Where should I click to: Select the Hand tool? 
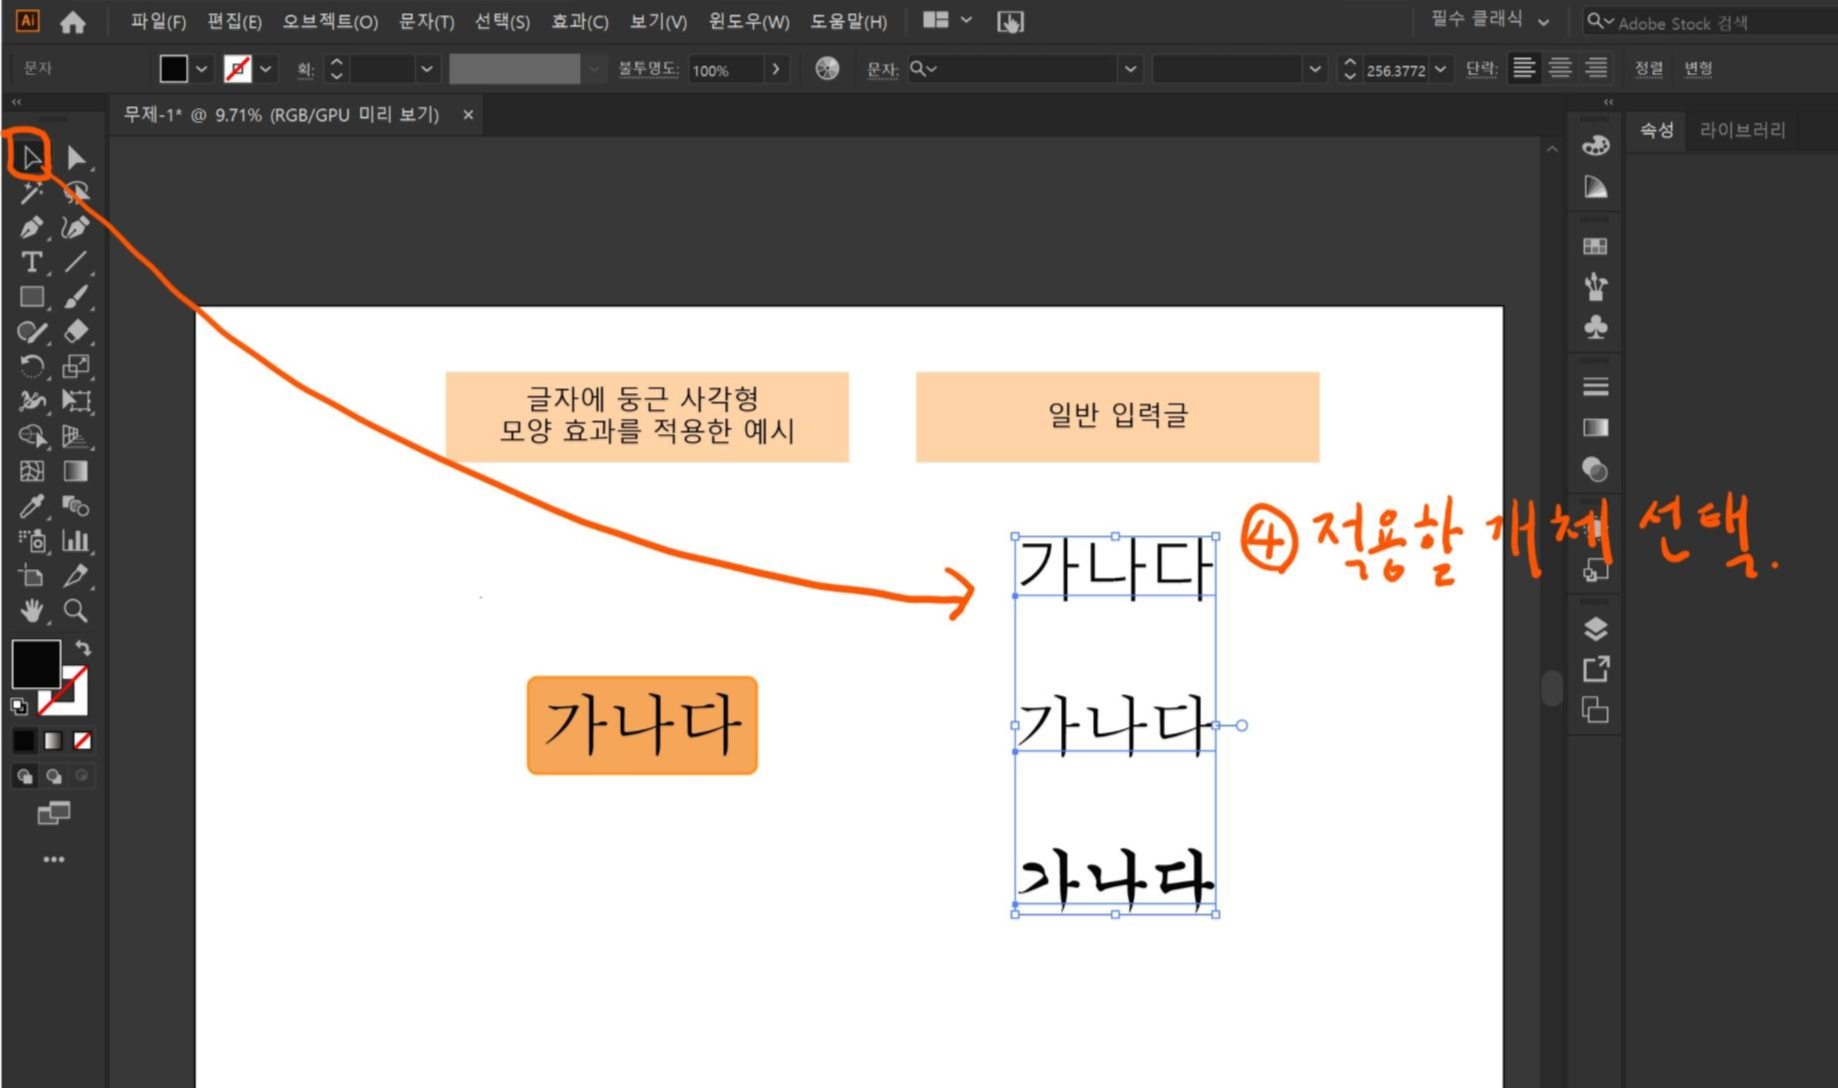click(30, 611)
